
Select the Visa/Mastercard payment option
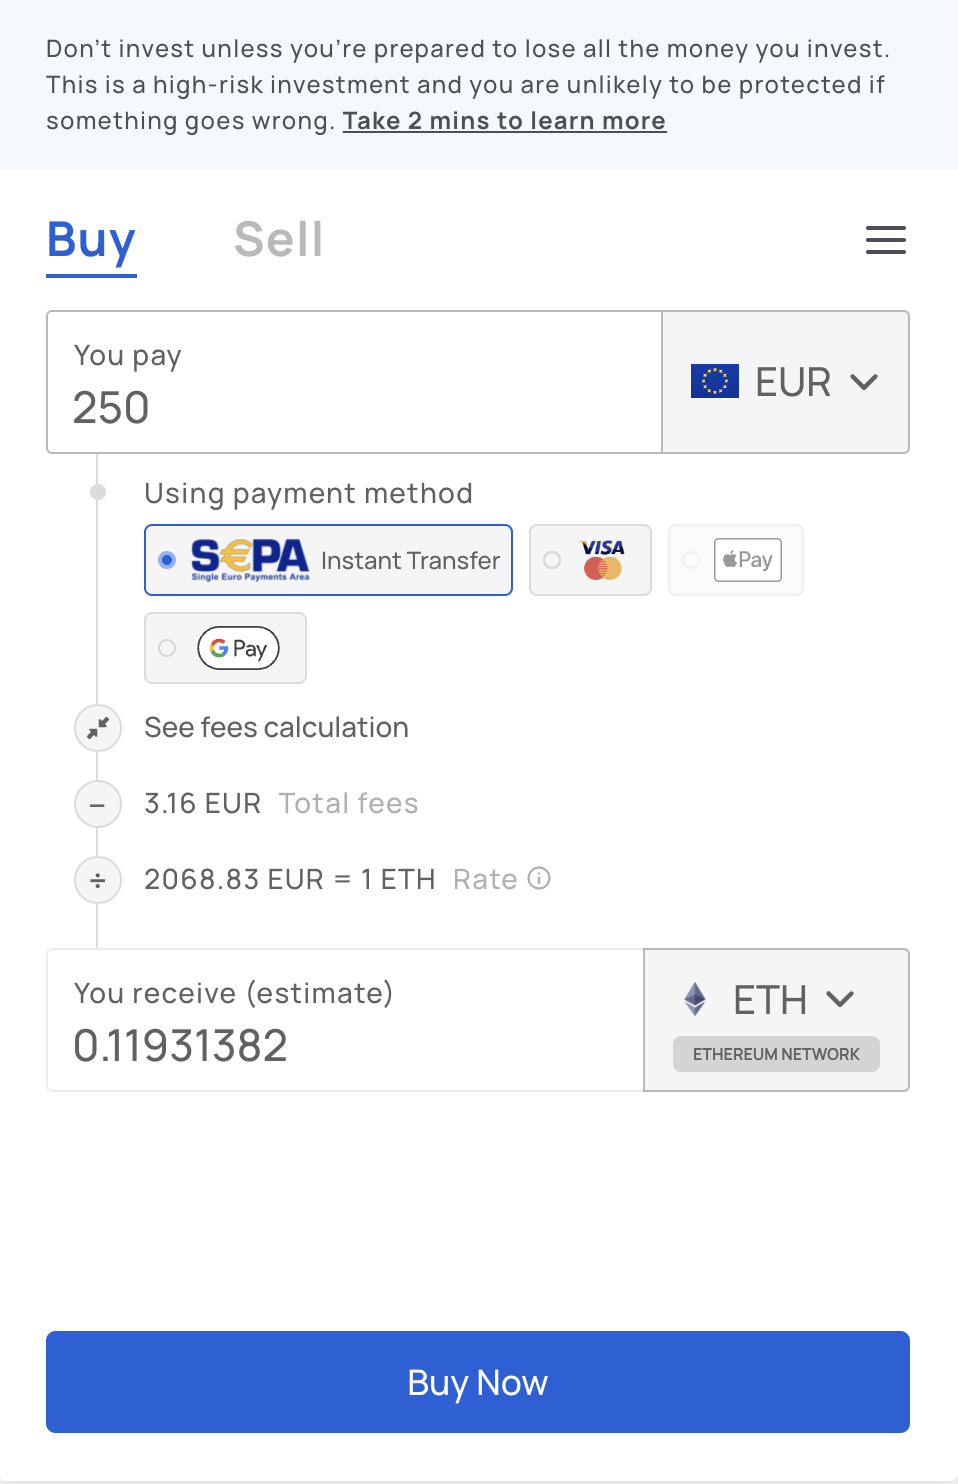coord(590,560)
